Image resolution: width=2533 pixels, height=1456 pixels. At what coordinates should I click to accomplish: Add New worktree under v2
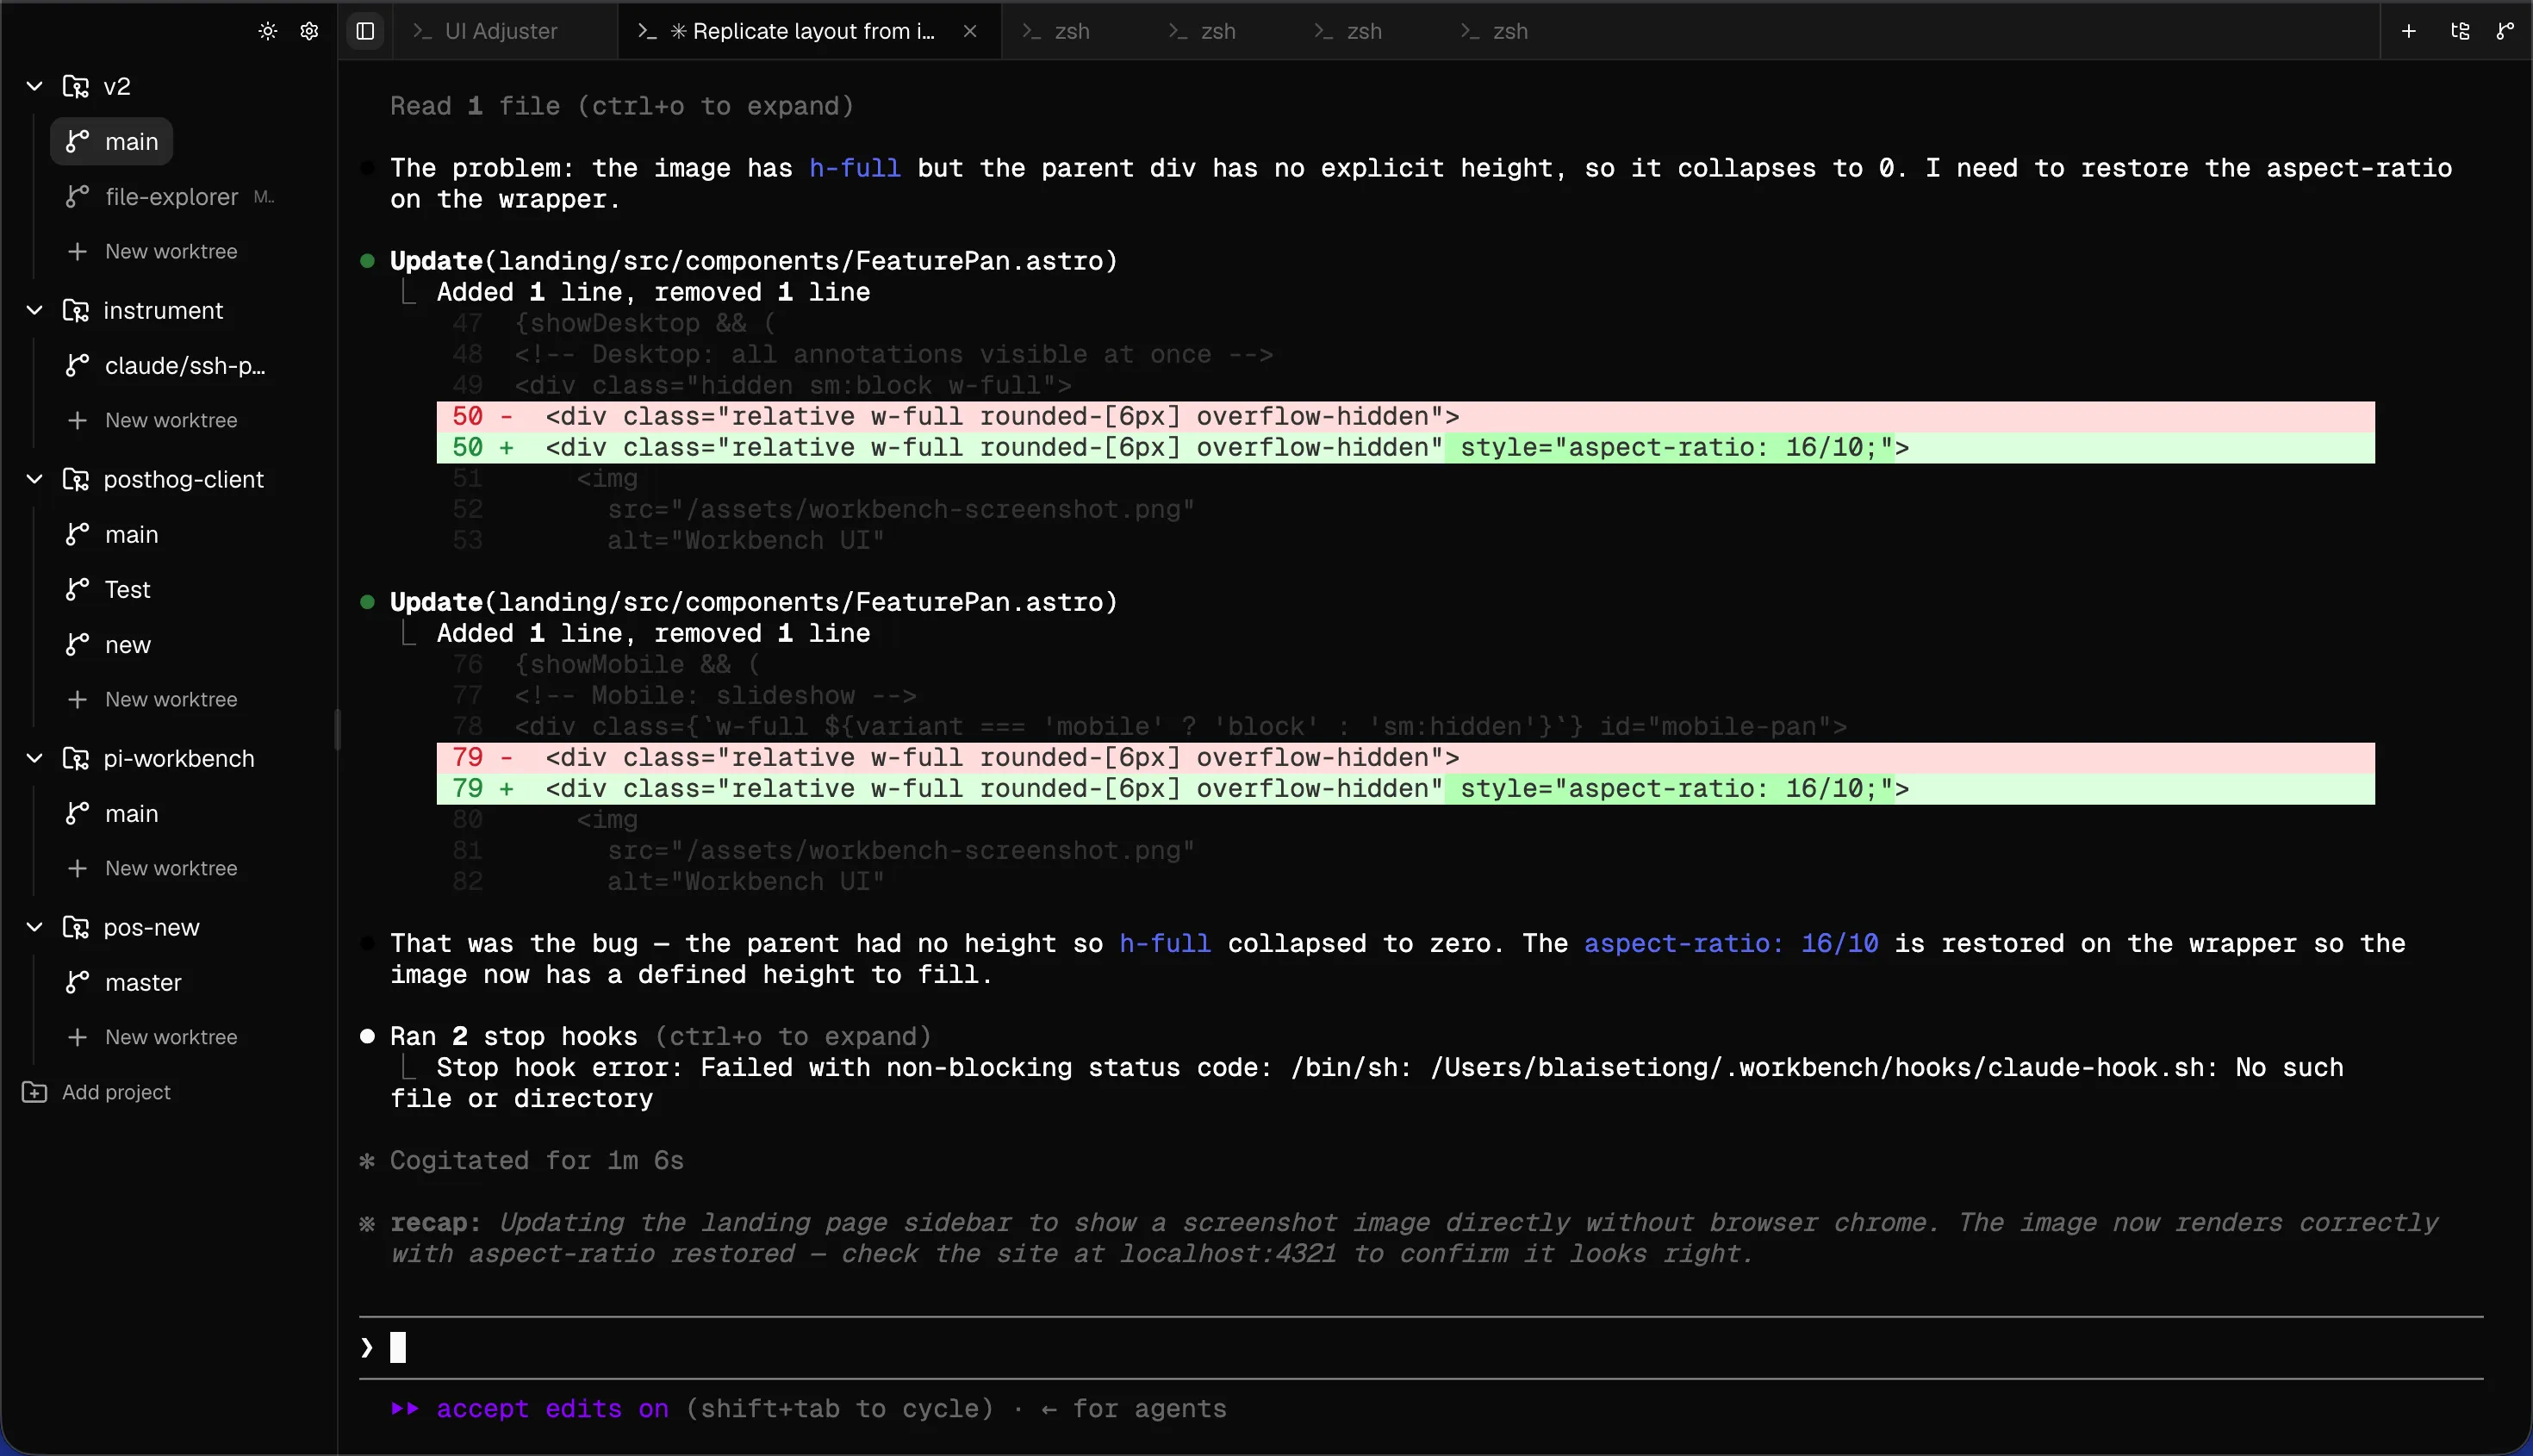pyautogui.click(x=153, y=251)
